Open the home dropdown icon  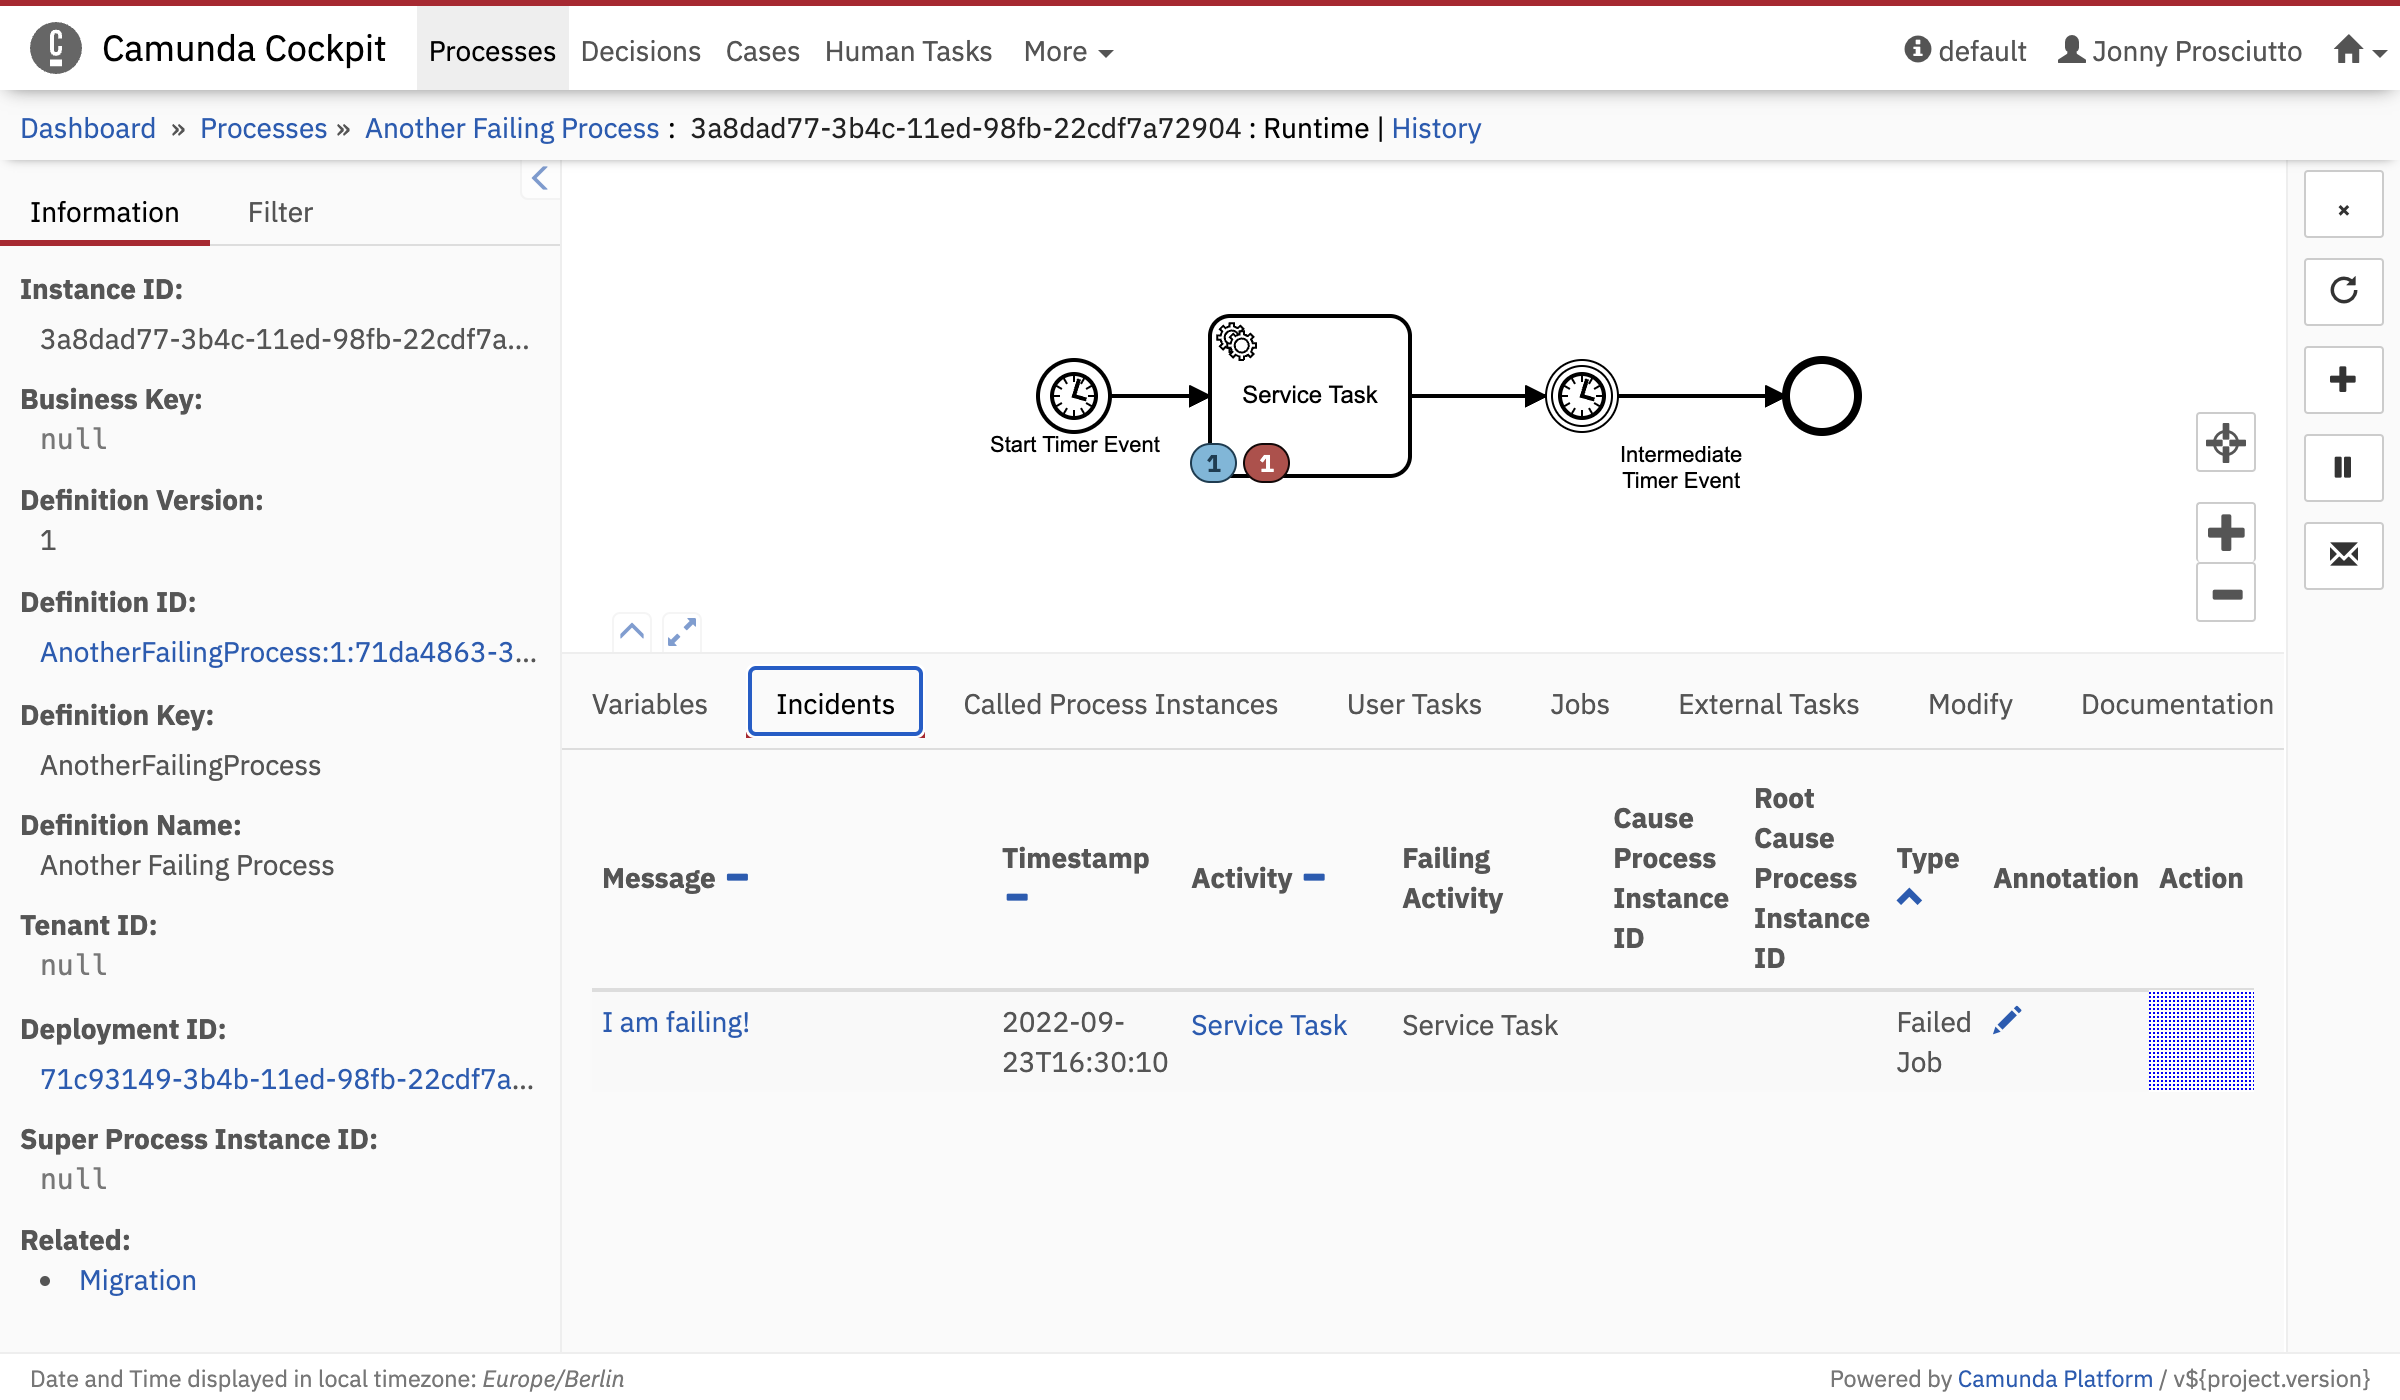tap(2360, 50)
